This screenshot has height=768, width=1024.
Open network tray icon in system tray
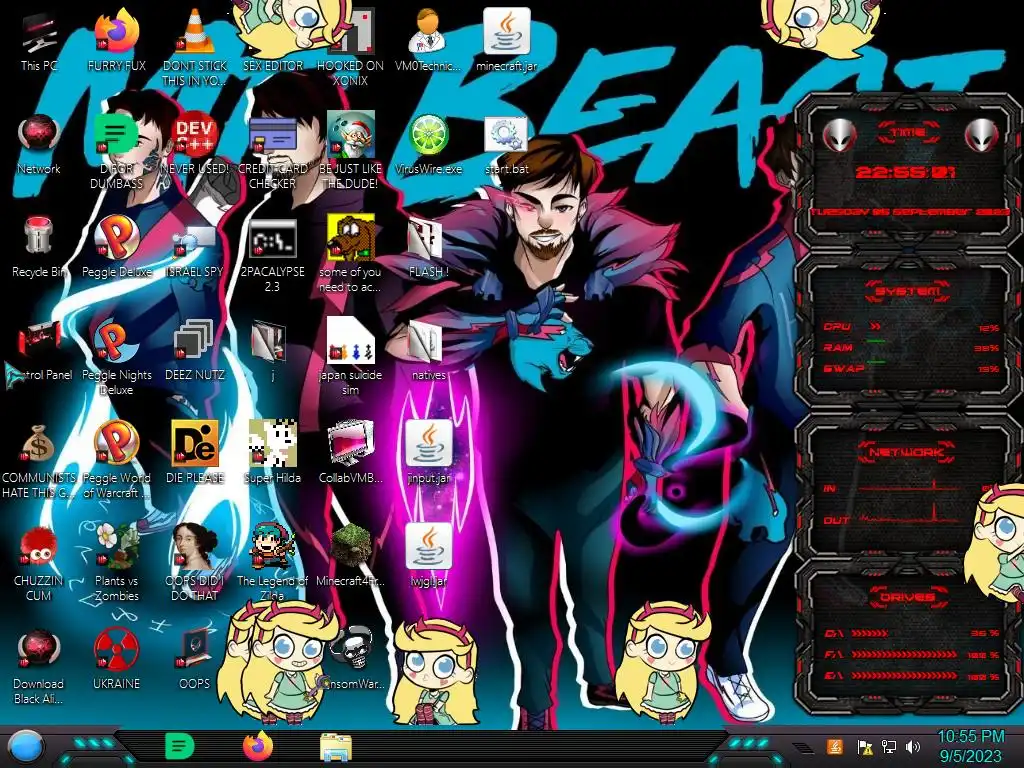[x=889, y=746]
